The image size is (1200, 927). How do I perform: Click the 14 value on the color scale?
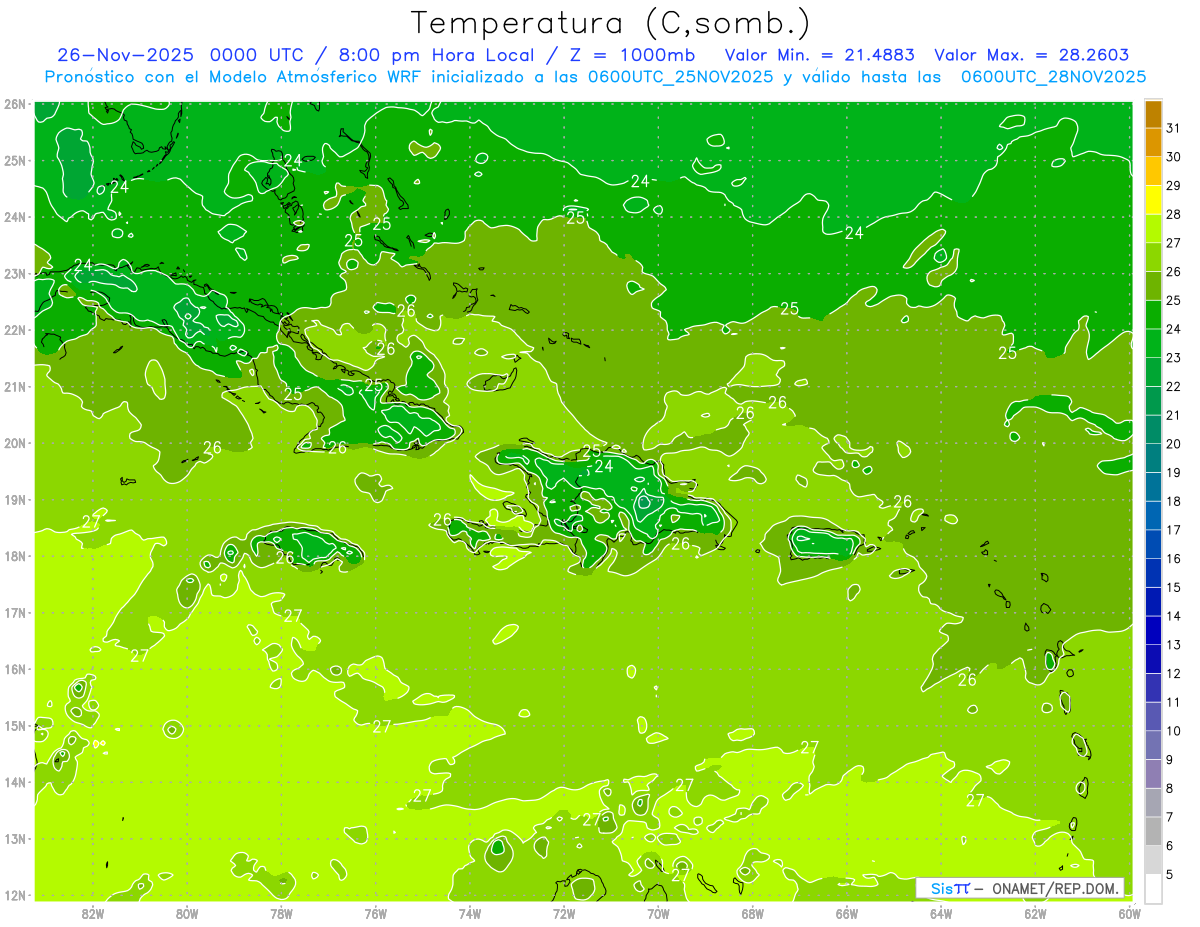[x=1173, y=616]
